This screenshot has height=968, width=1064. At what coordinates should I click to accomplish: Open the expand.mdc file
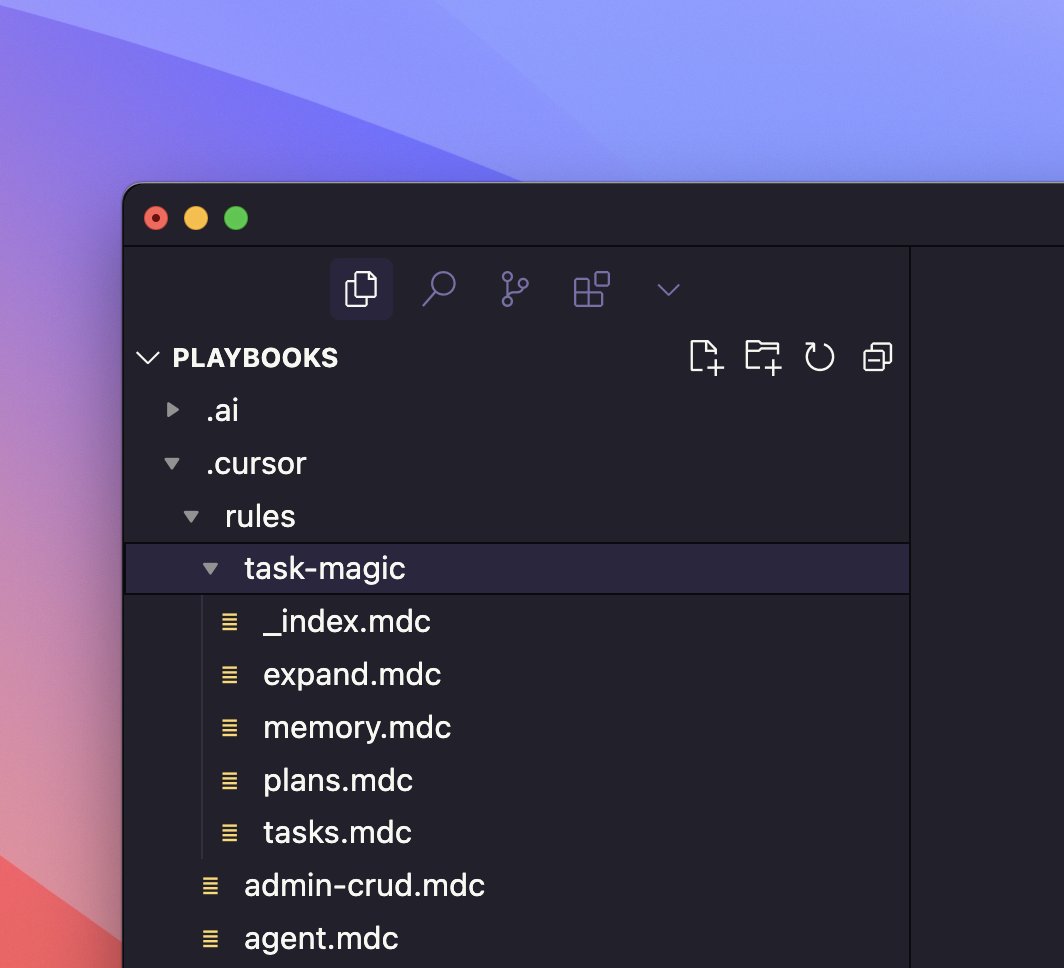point(352,675)
